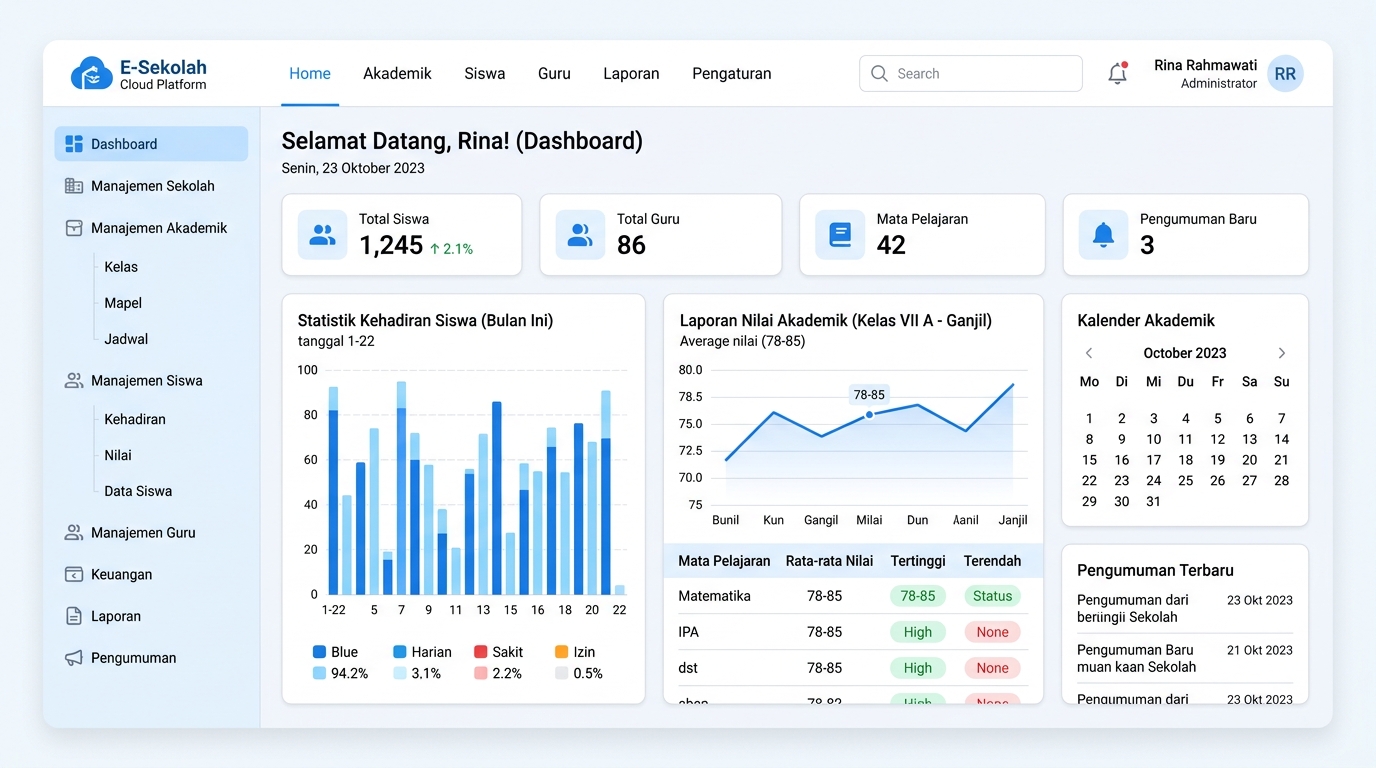This screenshot has width=1376, height=768.
Task: Click the Mata Pelajaran book icon
Action: pos(840,235)
